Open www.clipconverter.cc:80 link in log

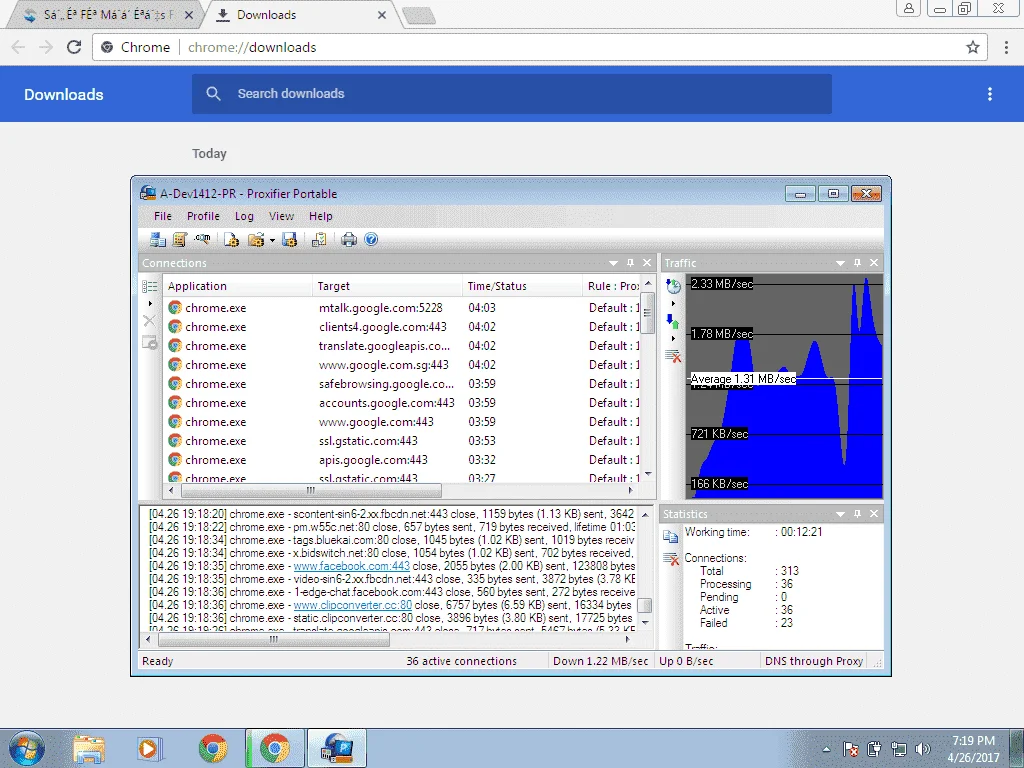(x=353, y=605)
